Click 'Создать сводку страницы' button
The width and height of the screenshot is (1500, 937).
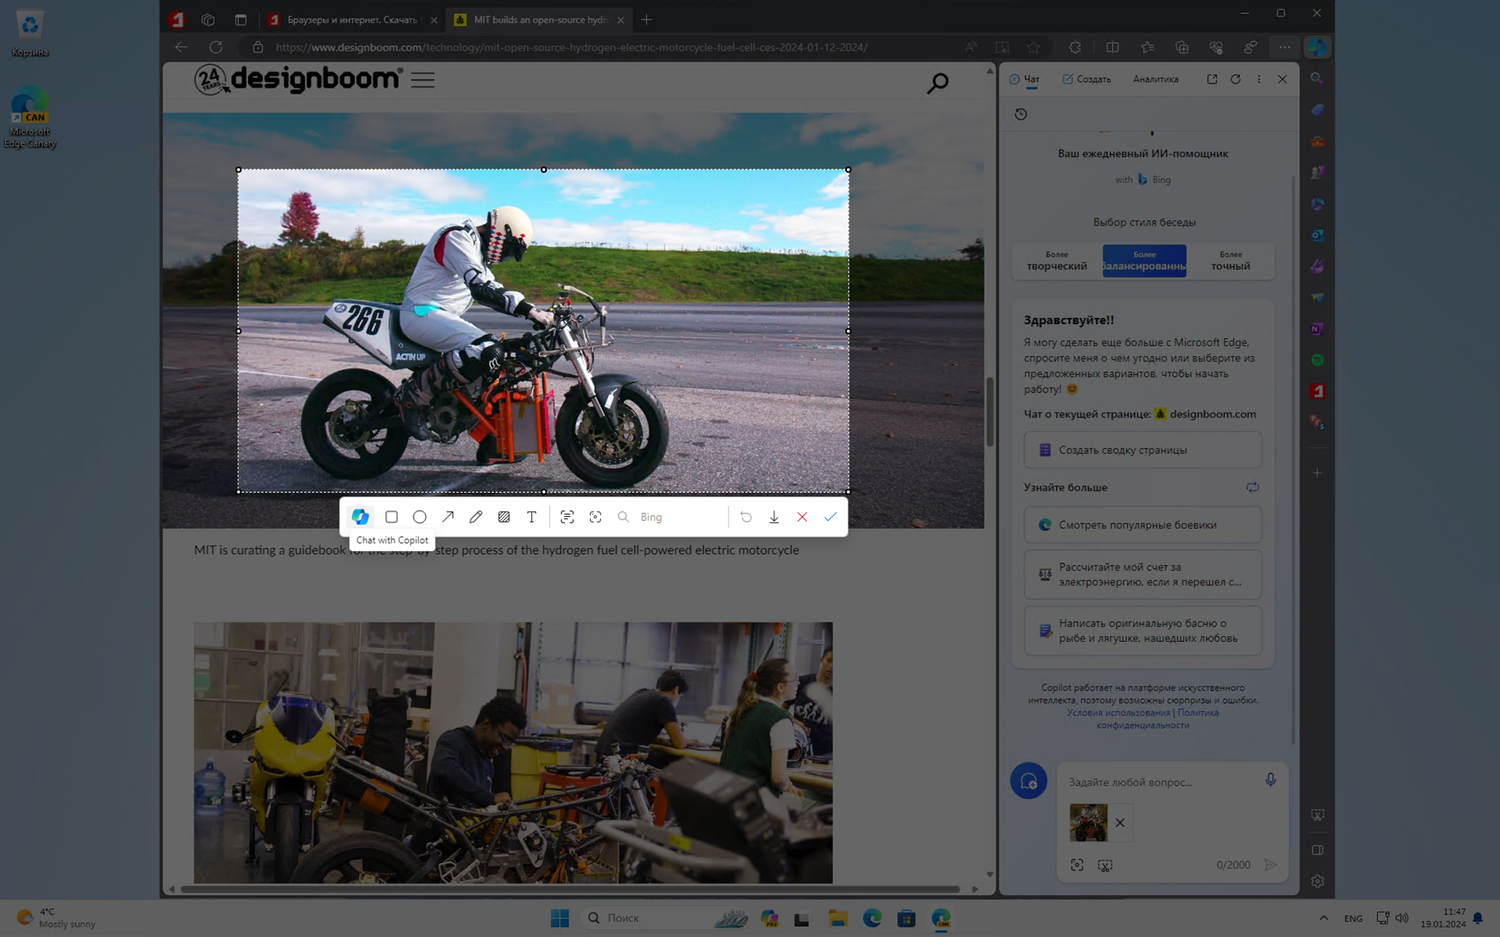[1142, 450]
